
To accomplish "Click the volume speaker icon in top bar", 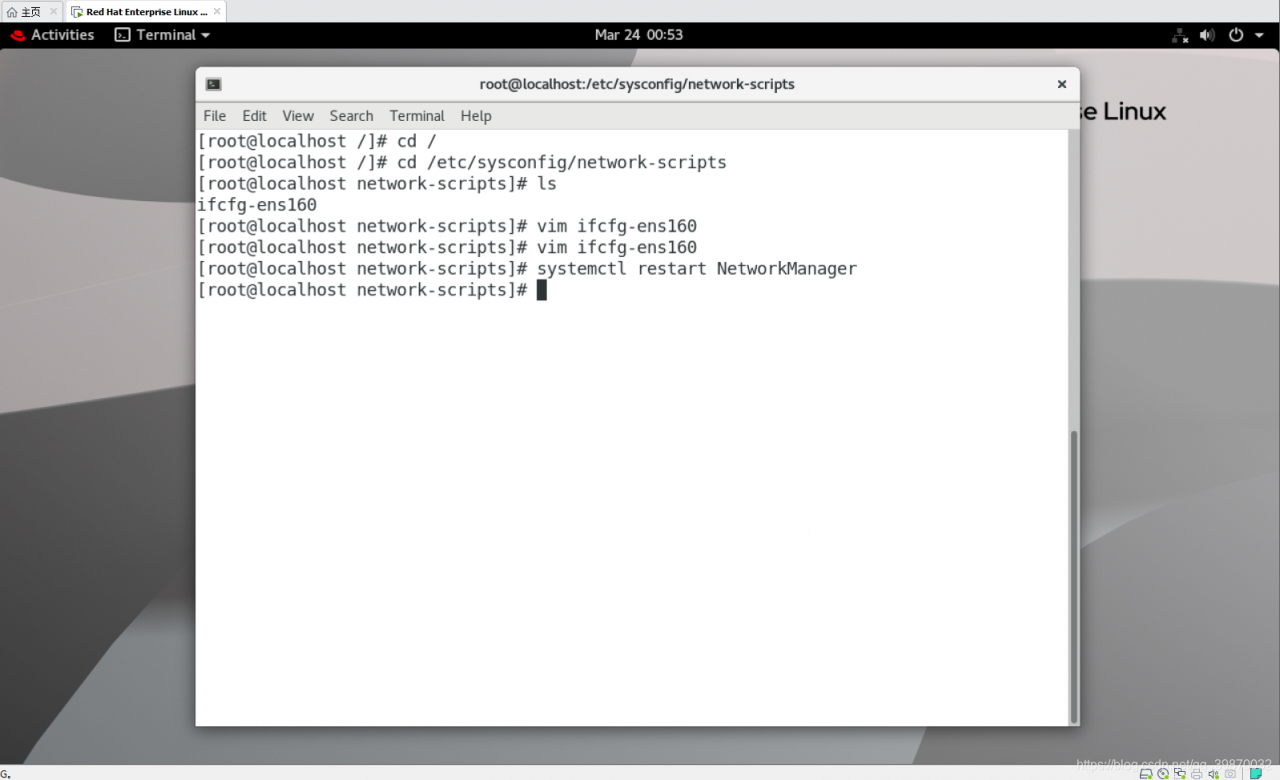I will pyautogui.click(x=1207, y=35).
